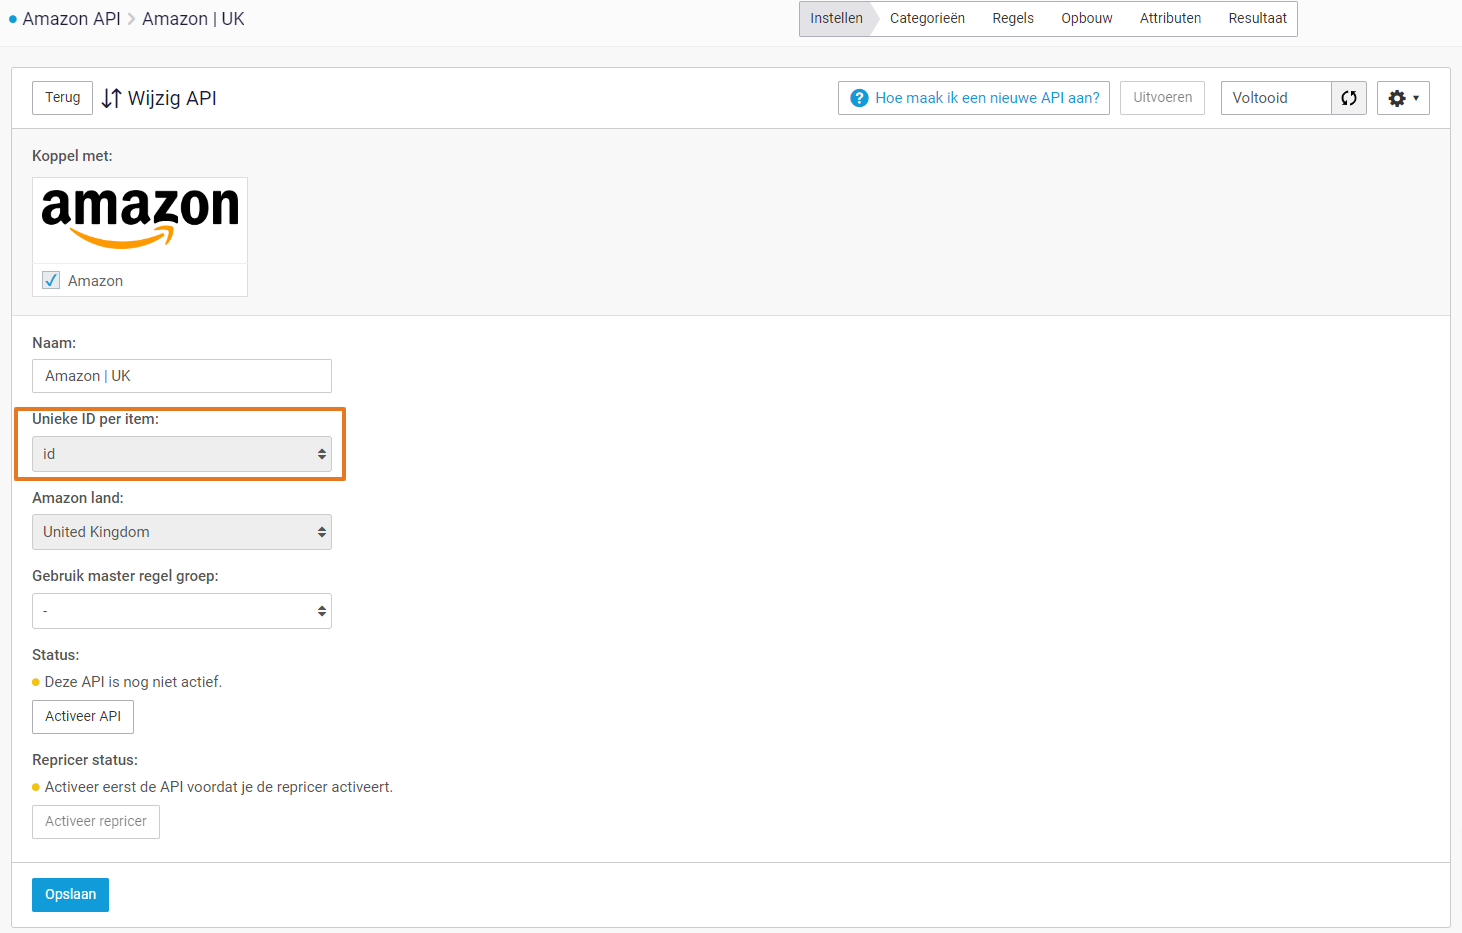Switch to the Instellen tab
This screenshot has height=933, width=1462.
click(x=836, y=19)
